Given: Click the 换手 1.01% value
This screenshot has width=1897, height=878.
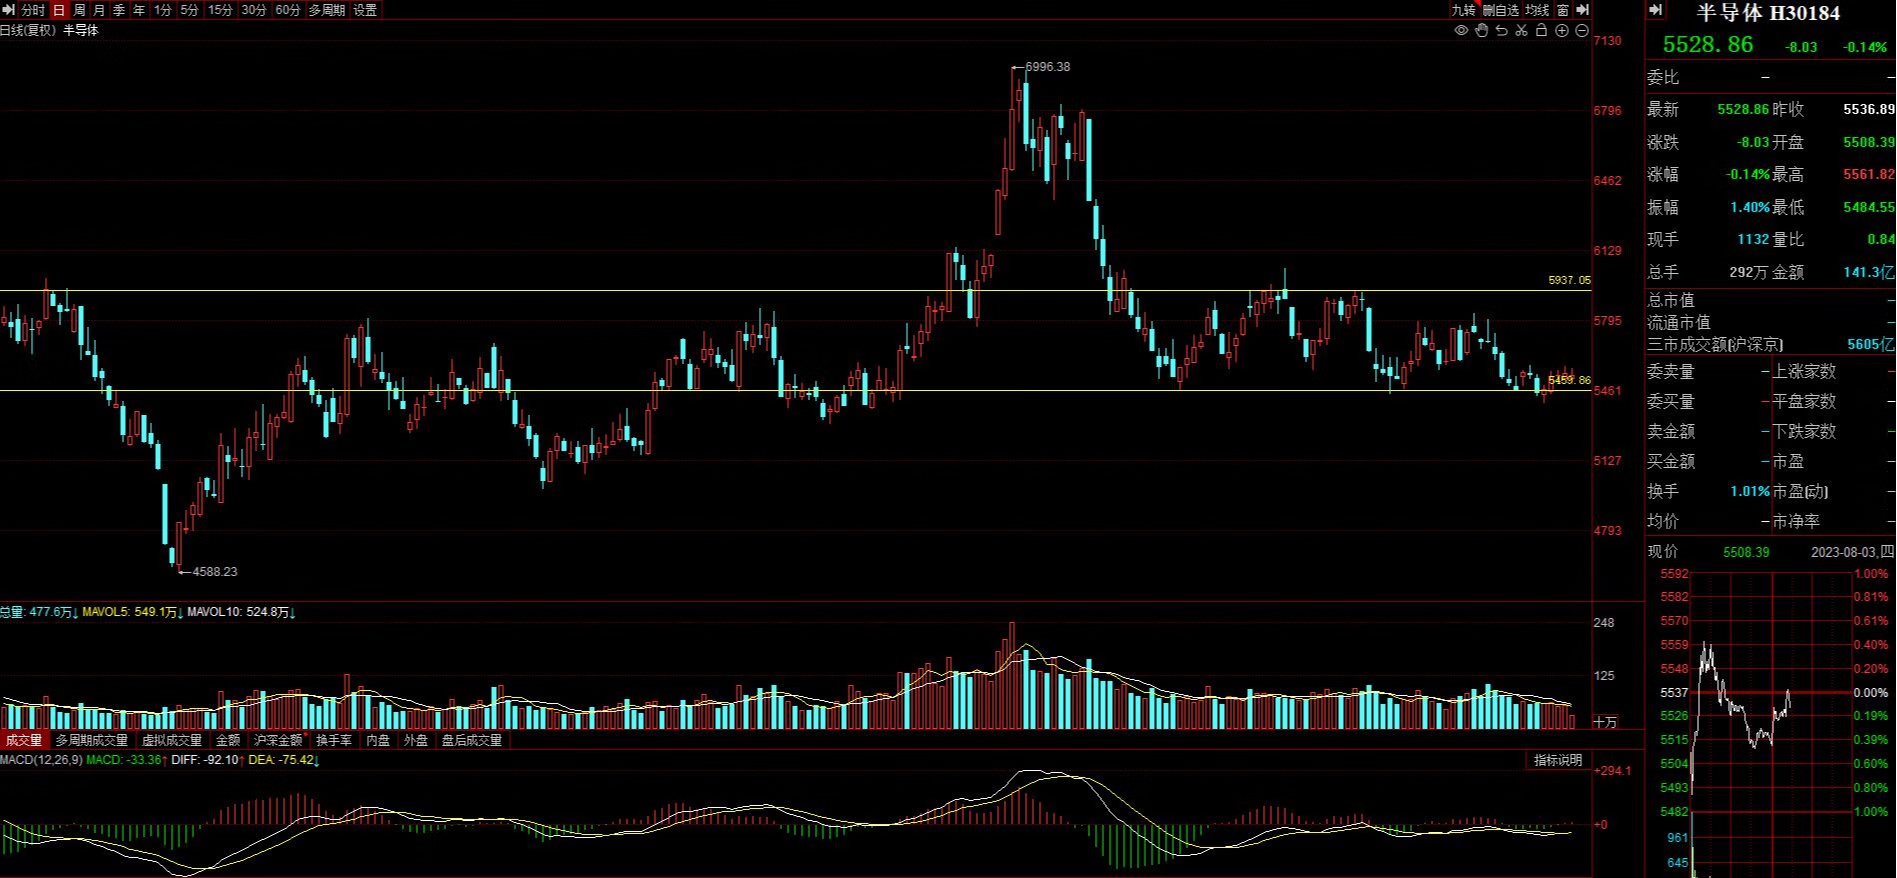Looking at the screenshot, I should 1750,492.
